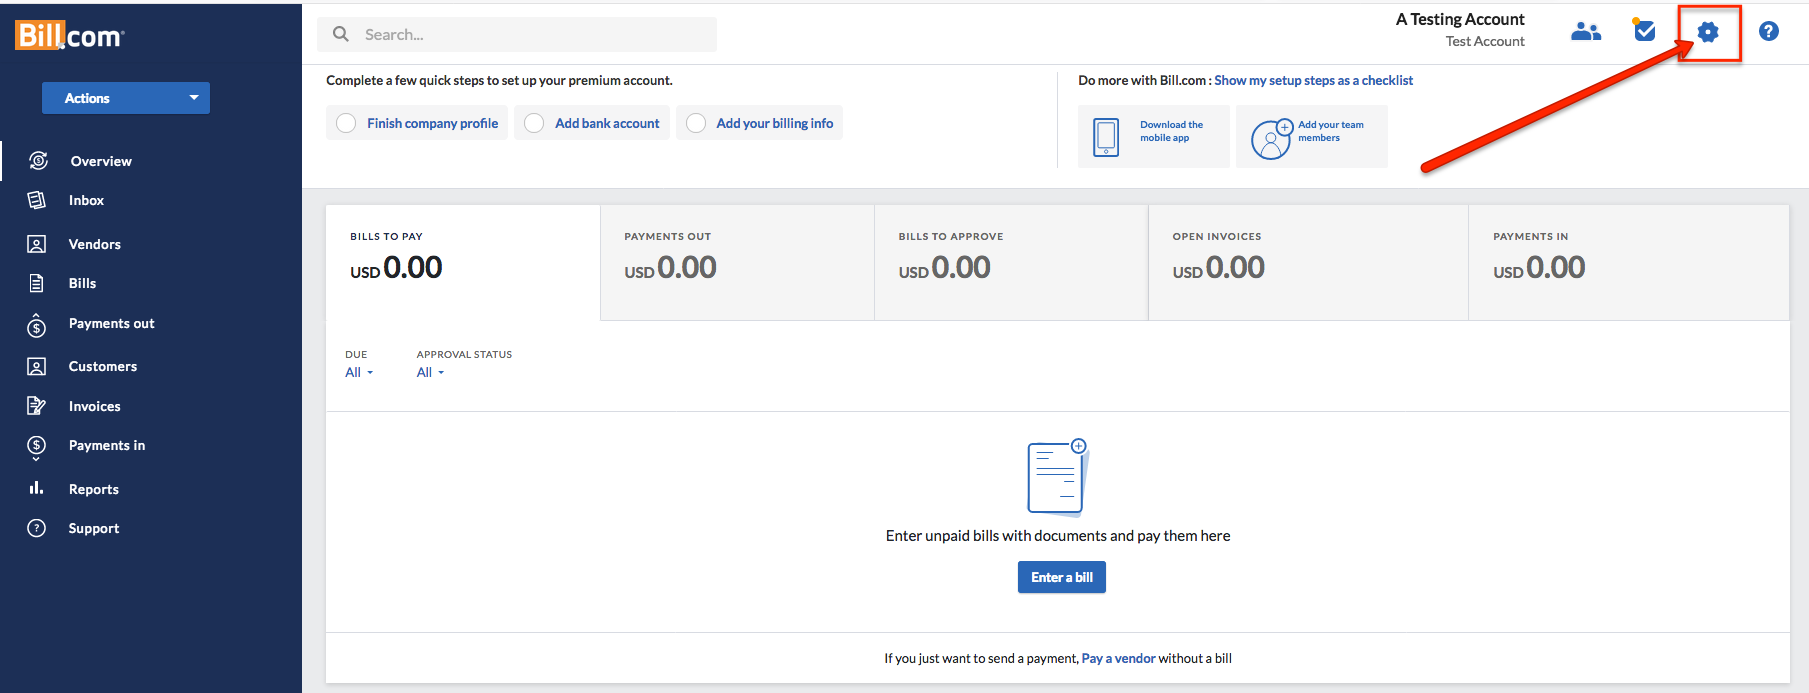Select Customers in the sidebar
Image resolution: width=1809 pixels, height=693 pixels.
coord(102,366)
